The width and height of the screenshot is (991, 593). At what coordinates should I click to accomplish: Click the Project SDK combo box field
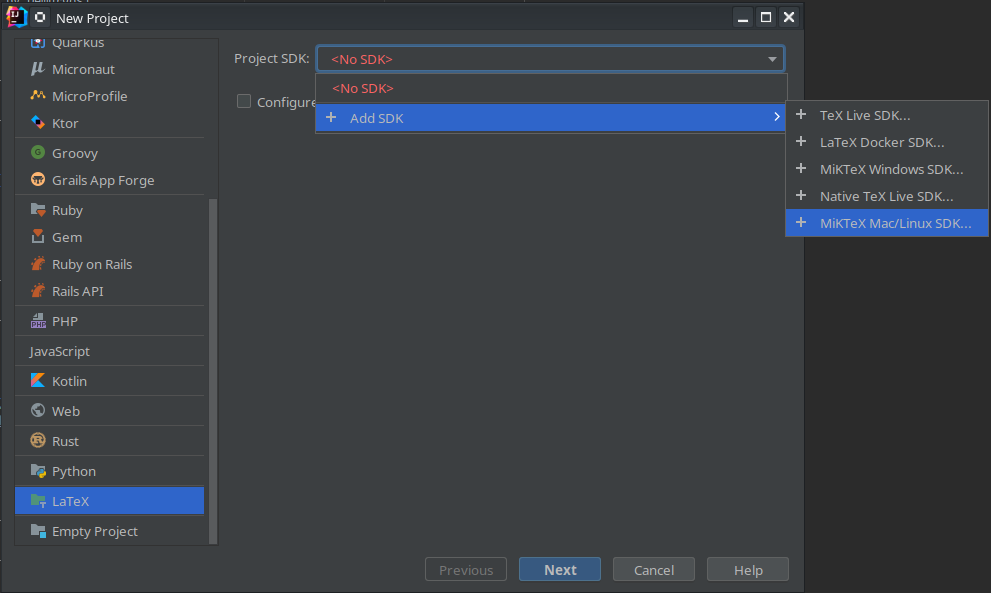[x=550, y=59]
